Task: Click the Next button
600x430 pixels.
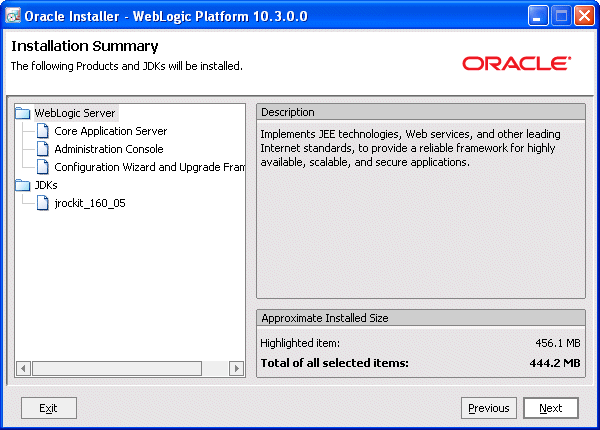Action: (551, 408)
